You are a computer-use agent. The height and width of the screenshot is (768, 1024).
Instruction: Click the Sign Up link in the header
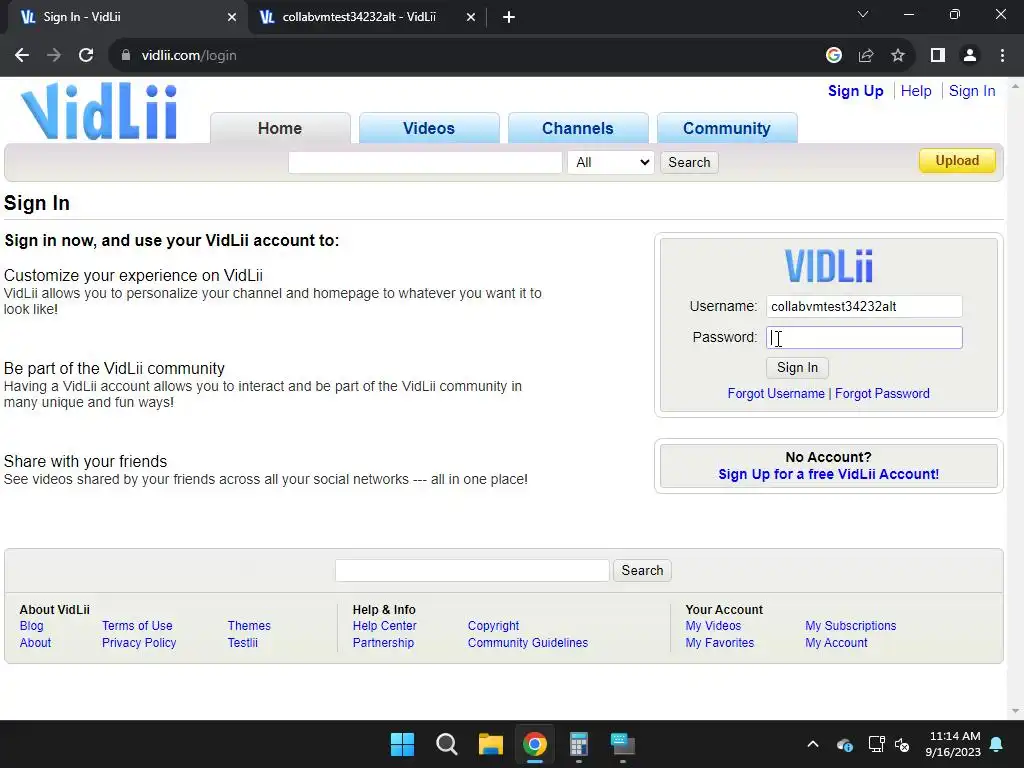click(x=856, y=91)
